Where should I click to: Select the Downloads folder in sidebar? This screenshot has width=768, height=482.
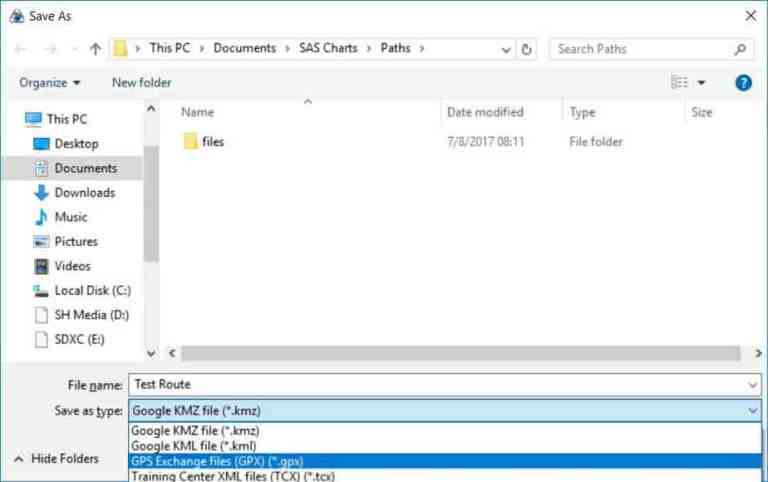click(84, 192)
